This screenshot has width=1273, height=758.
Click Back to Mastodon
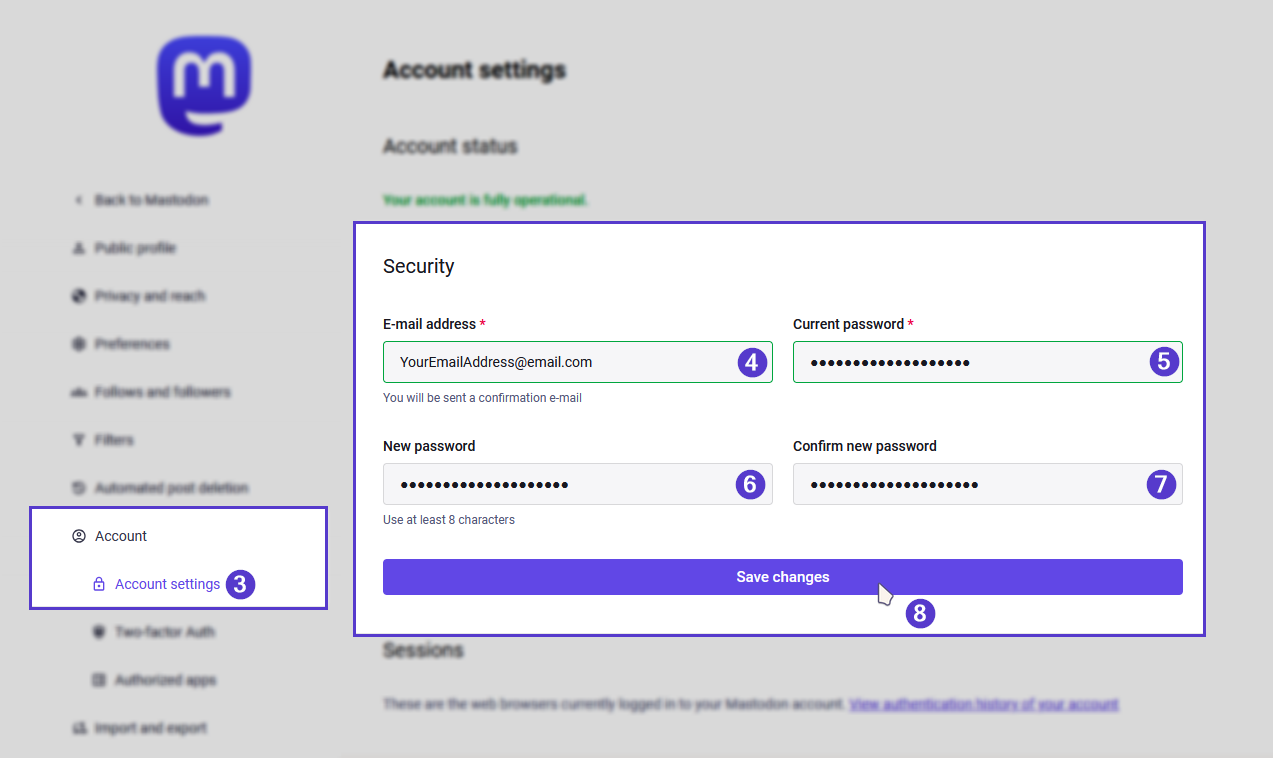pyautogui.click(x=150, y=200)
